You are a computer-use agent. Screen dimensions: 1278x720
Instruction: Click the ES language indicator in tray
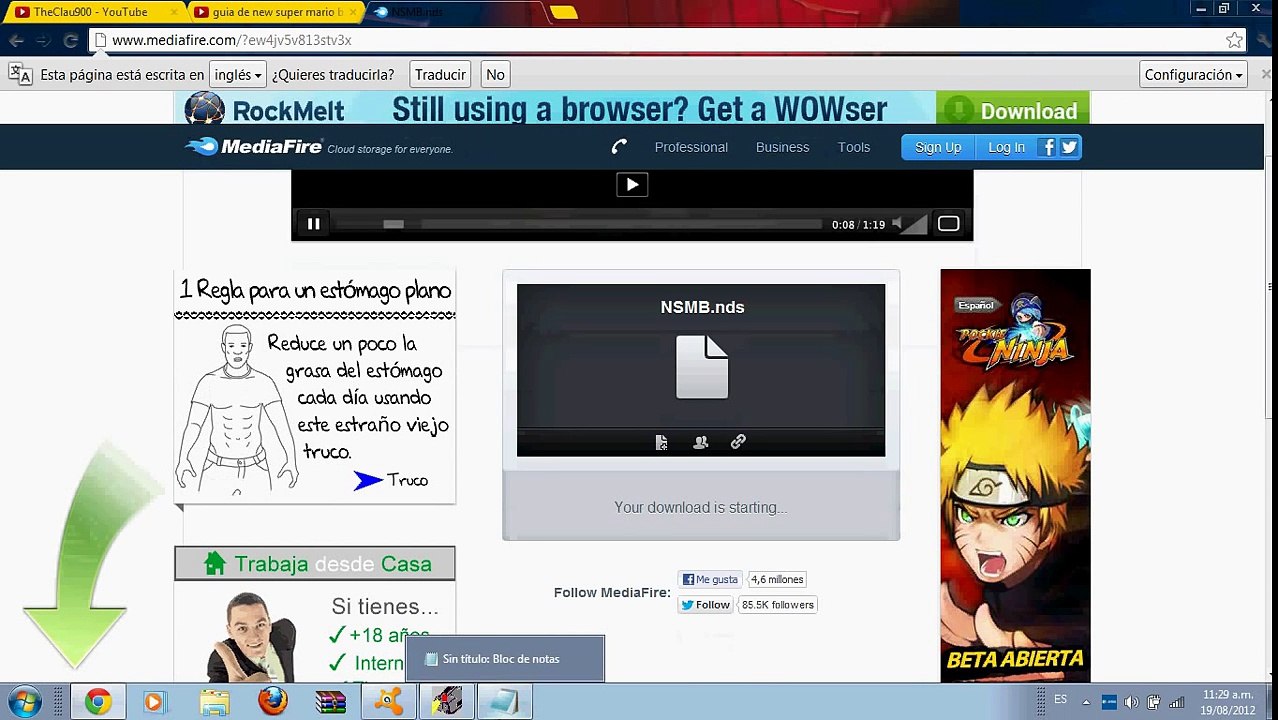pos(1061,699)
